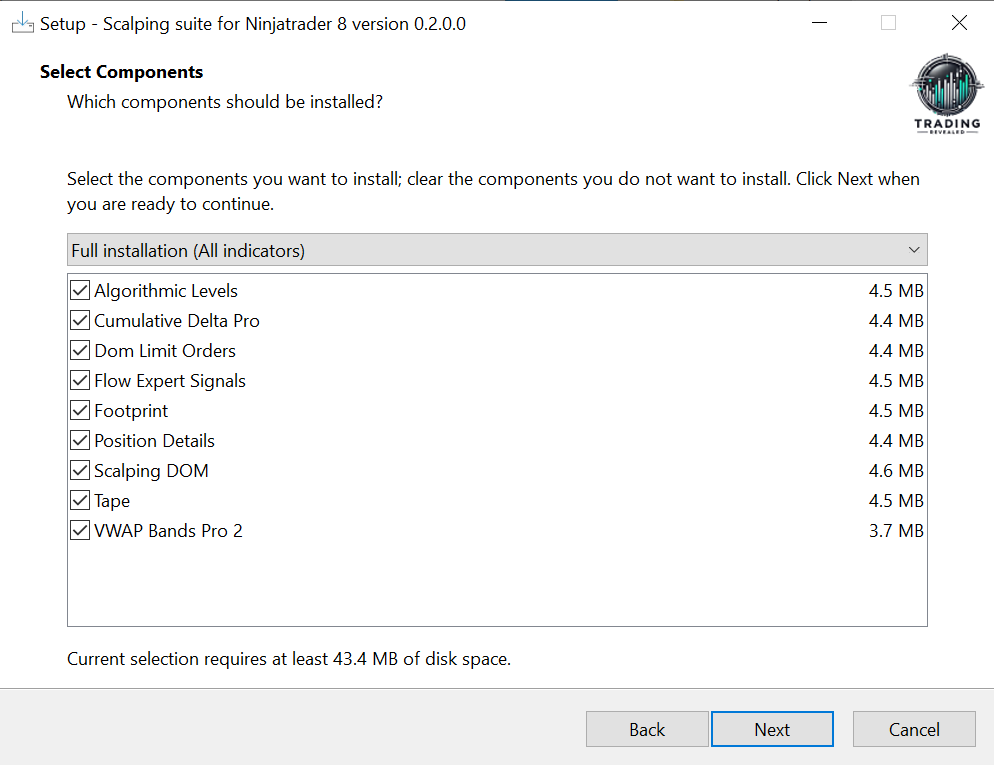Uncheck the Algorithmic Levels checkbox
994x765 pixels.
80,291
